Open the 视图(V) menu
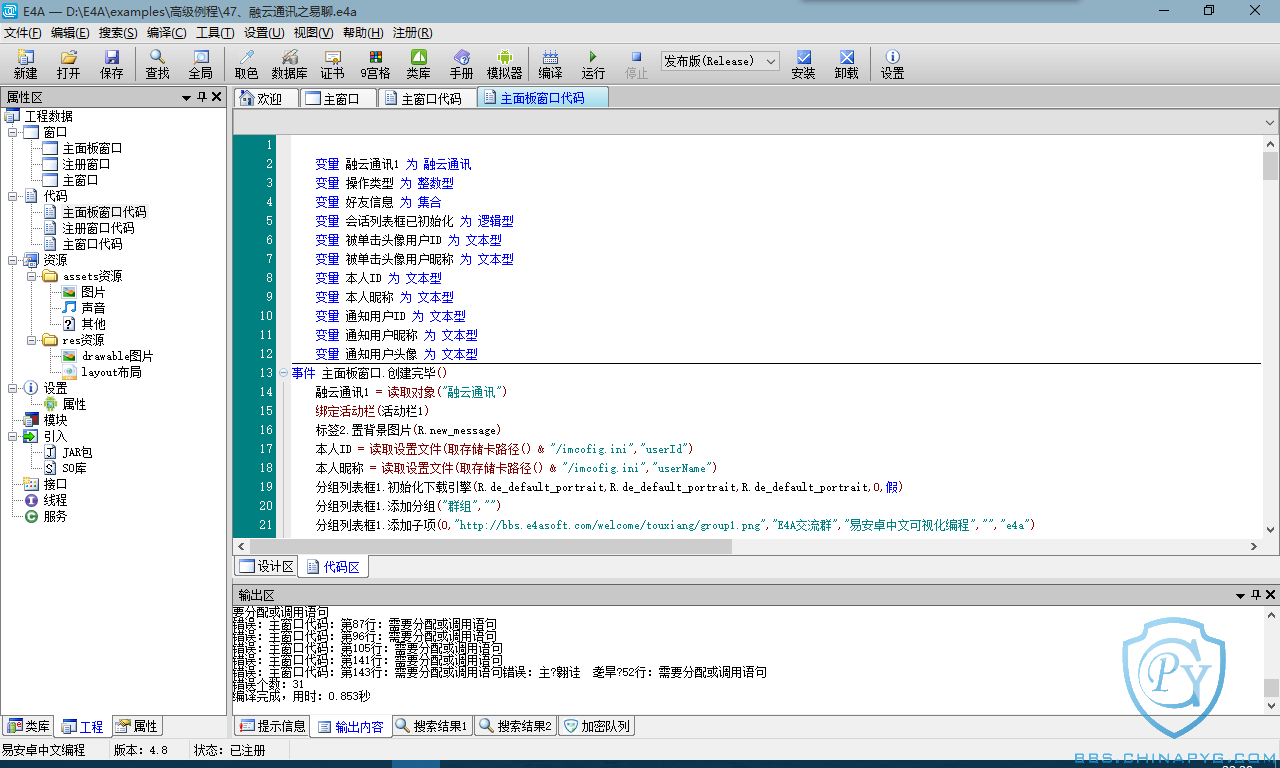Image resolution: width=1280 pixels, height=768 pixels. click(x=313, y=32)
